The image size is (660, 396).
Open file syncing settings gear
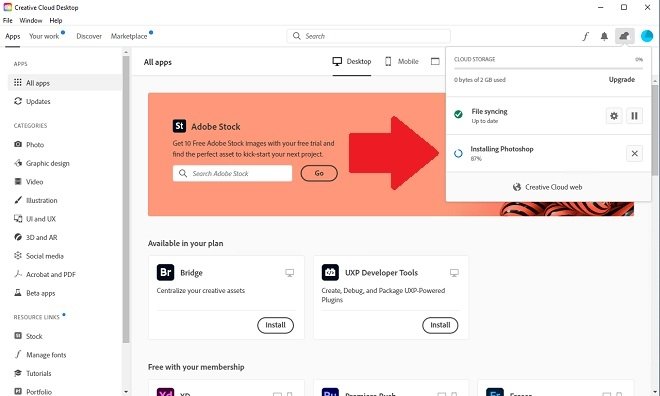coord(614,116)
